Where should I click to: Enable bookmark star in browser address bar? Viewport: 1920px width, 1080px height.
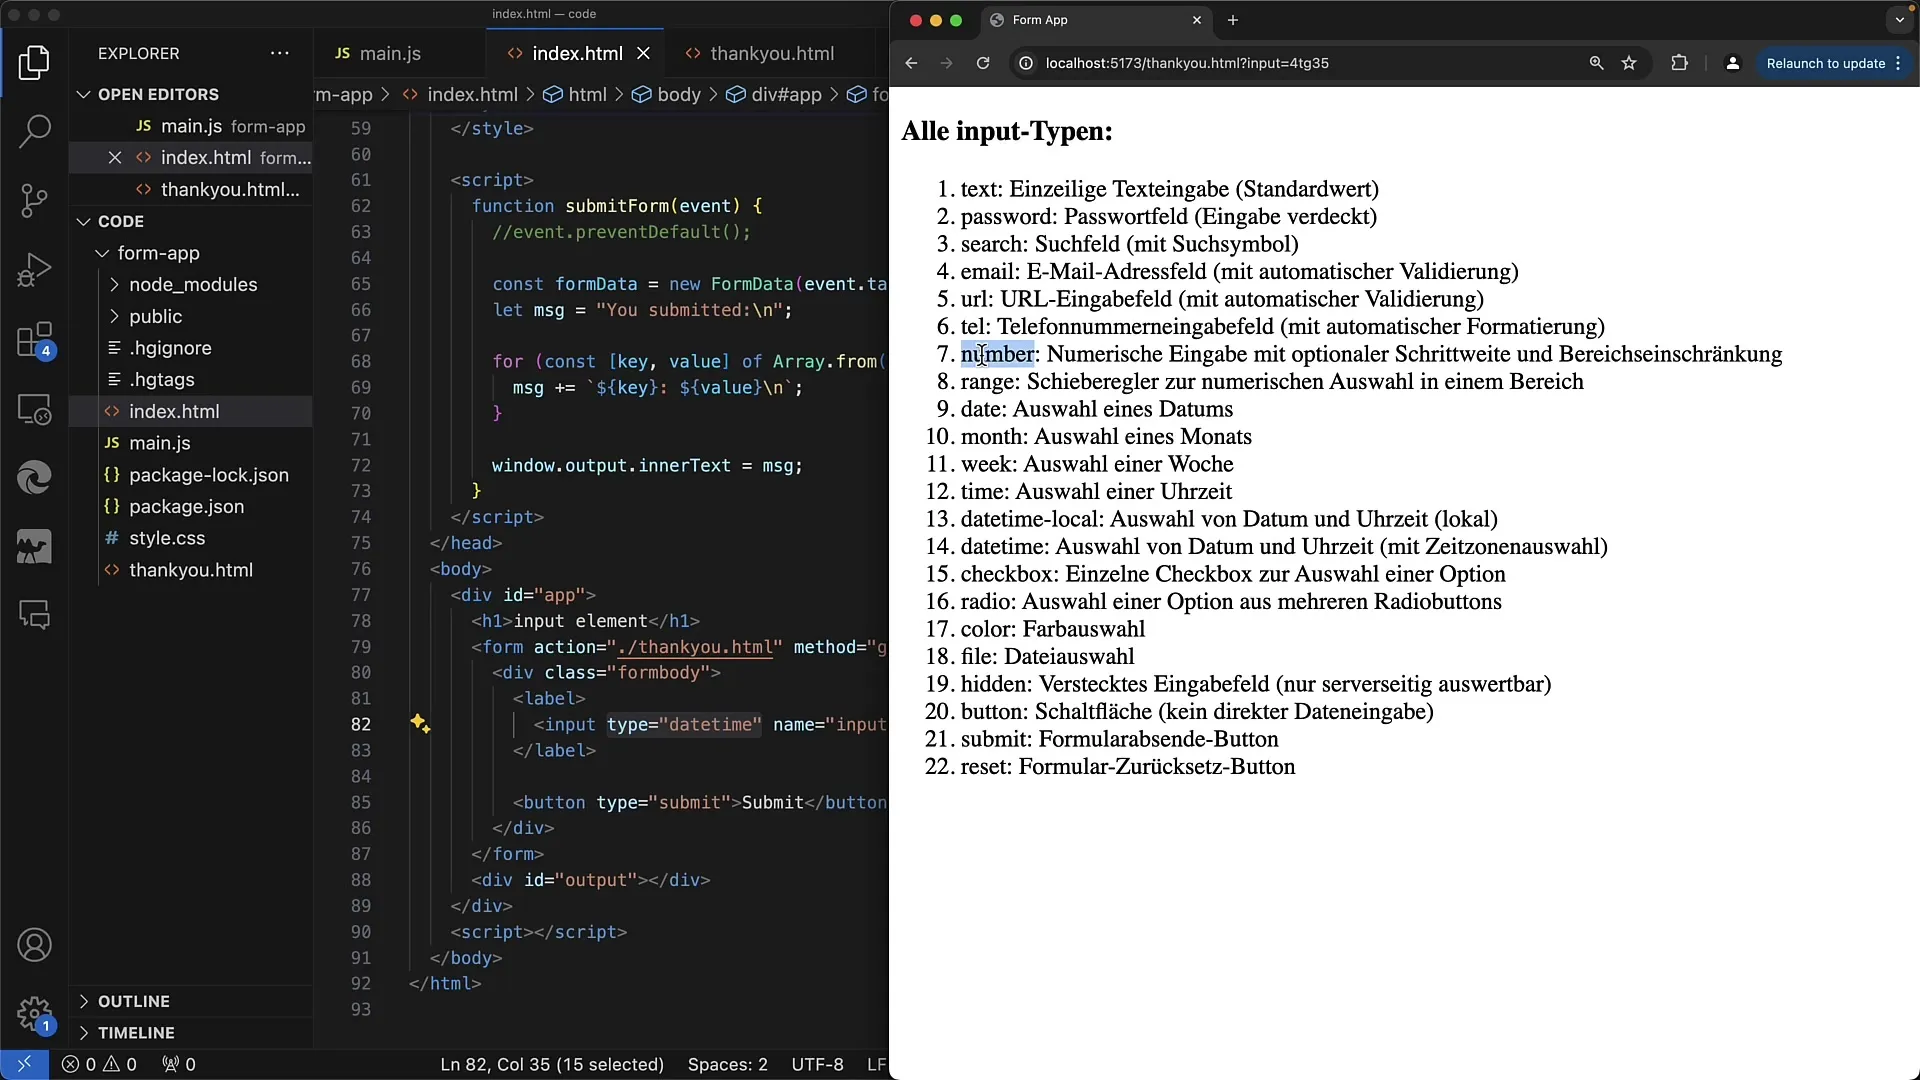coord(1630,62)
